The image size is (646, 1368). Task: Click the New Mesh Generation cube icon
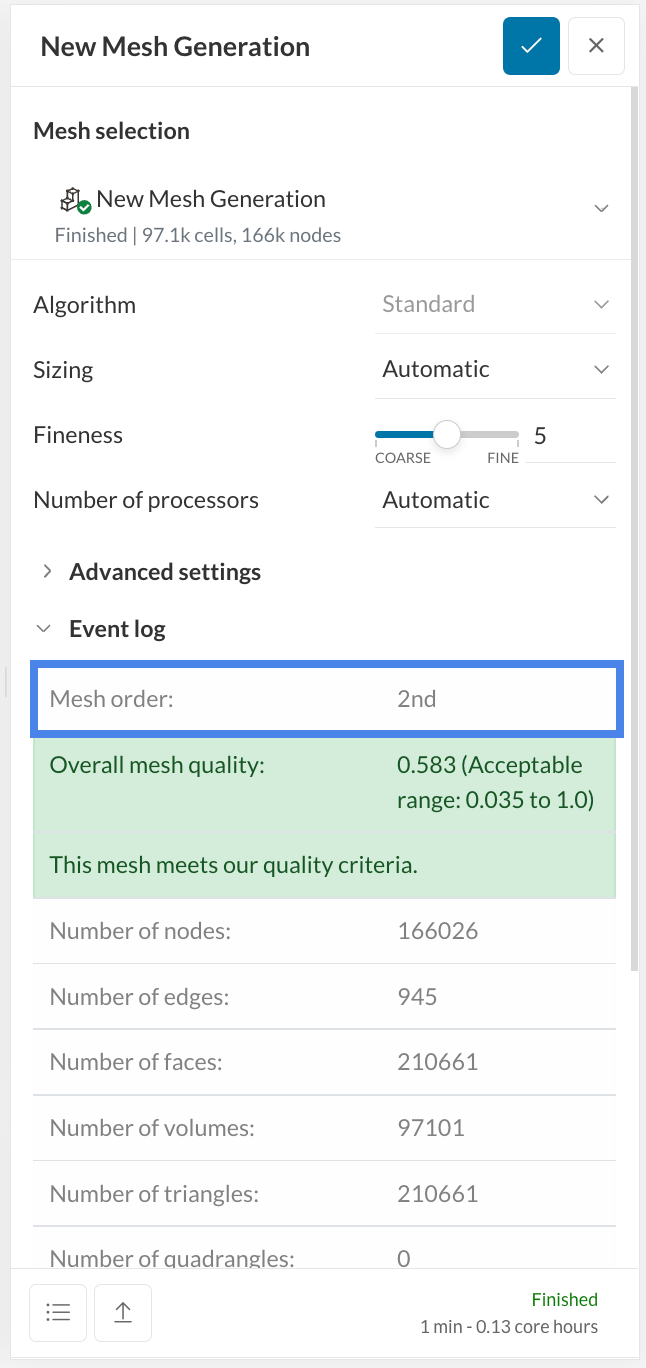click(x=70, y=198)
